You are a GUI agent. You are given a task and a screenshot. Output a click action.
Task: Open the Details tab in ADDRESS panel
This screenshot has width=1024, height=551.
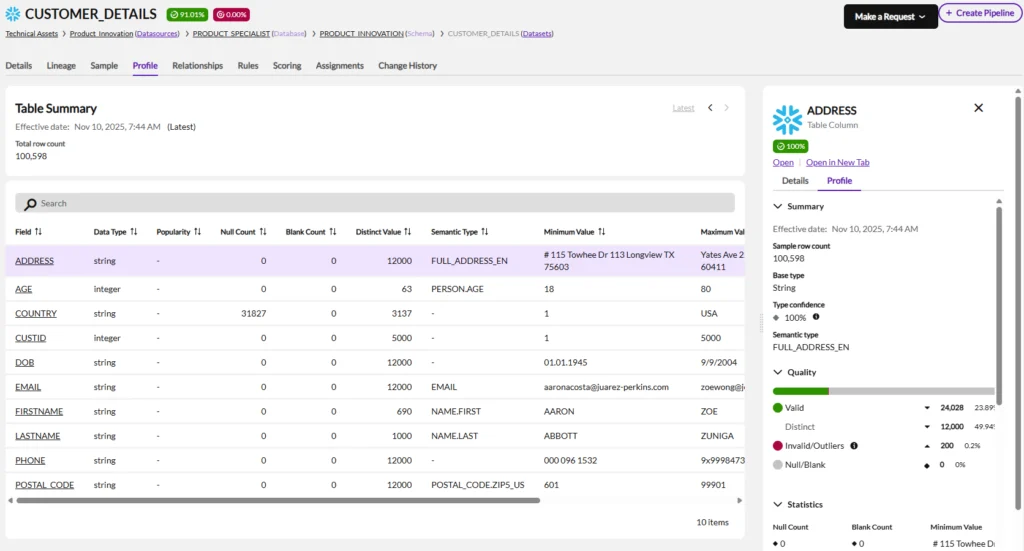coord(795,181)
